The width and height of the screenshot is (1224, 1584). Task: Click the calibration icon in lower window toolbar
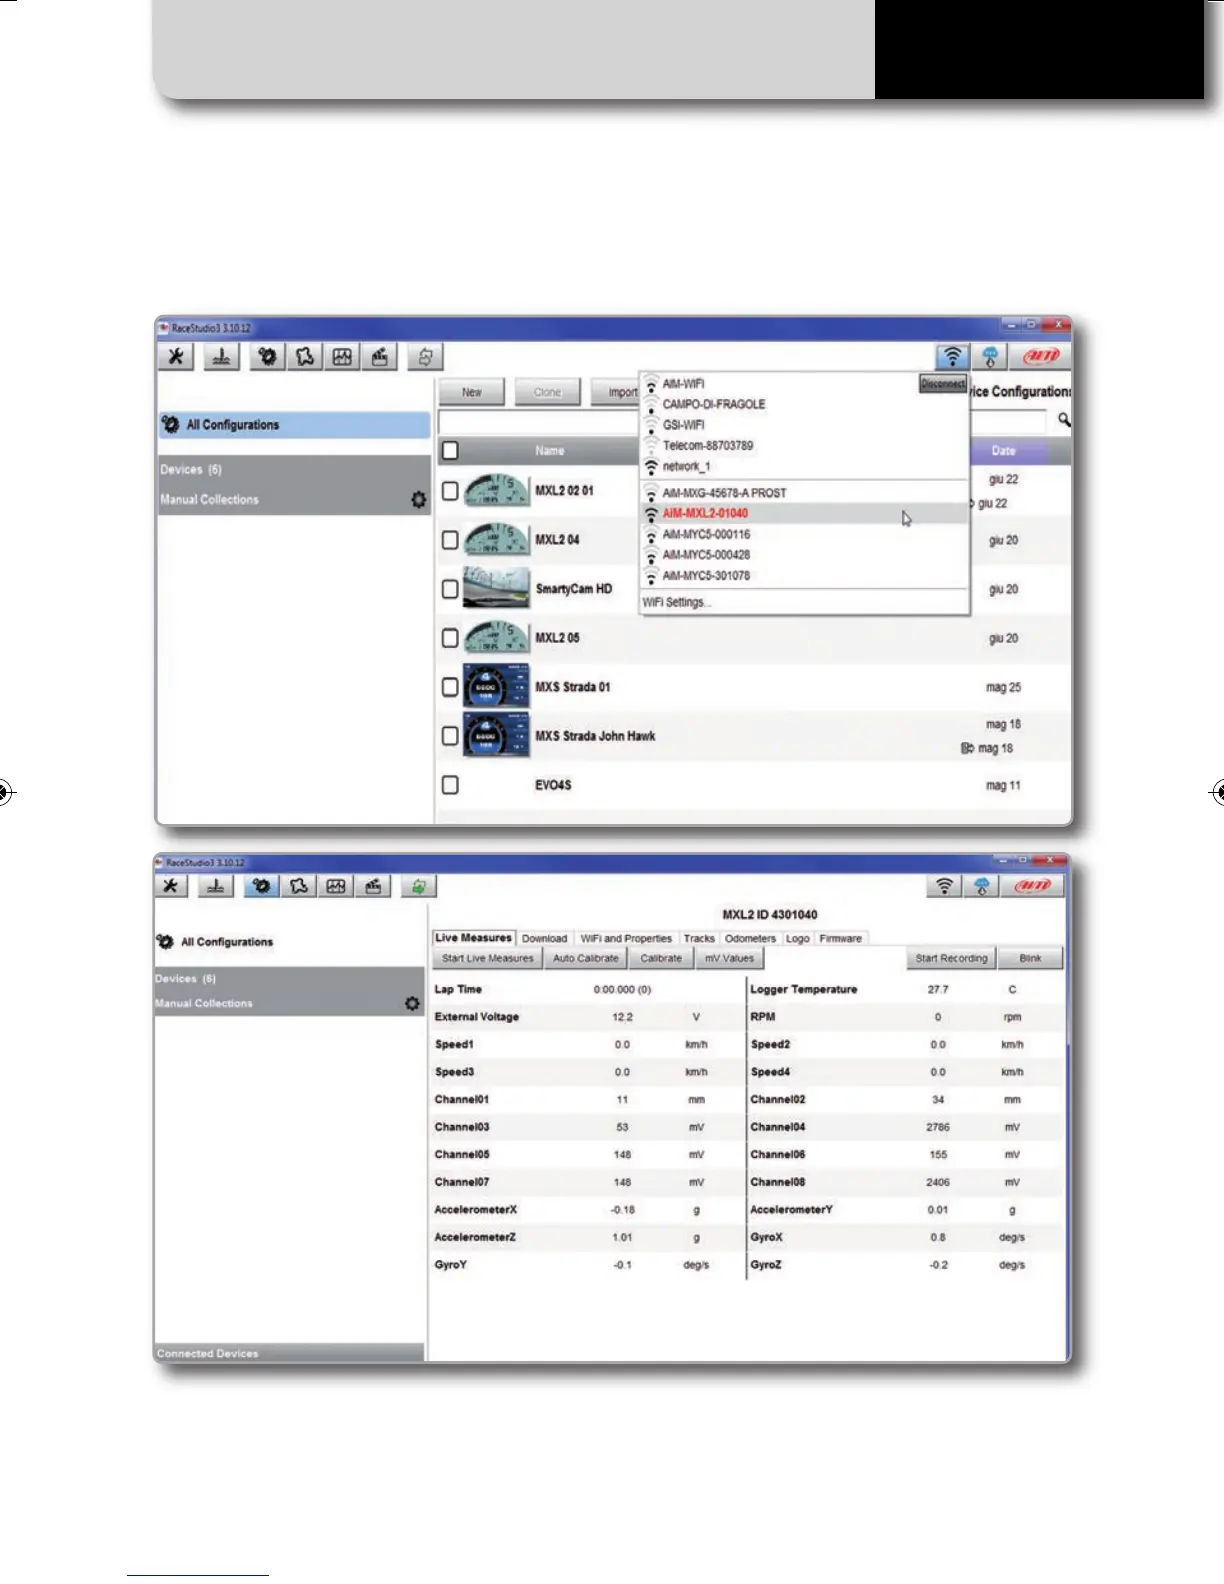[x=215, y=885]
